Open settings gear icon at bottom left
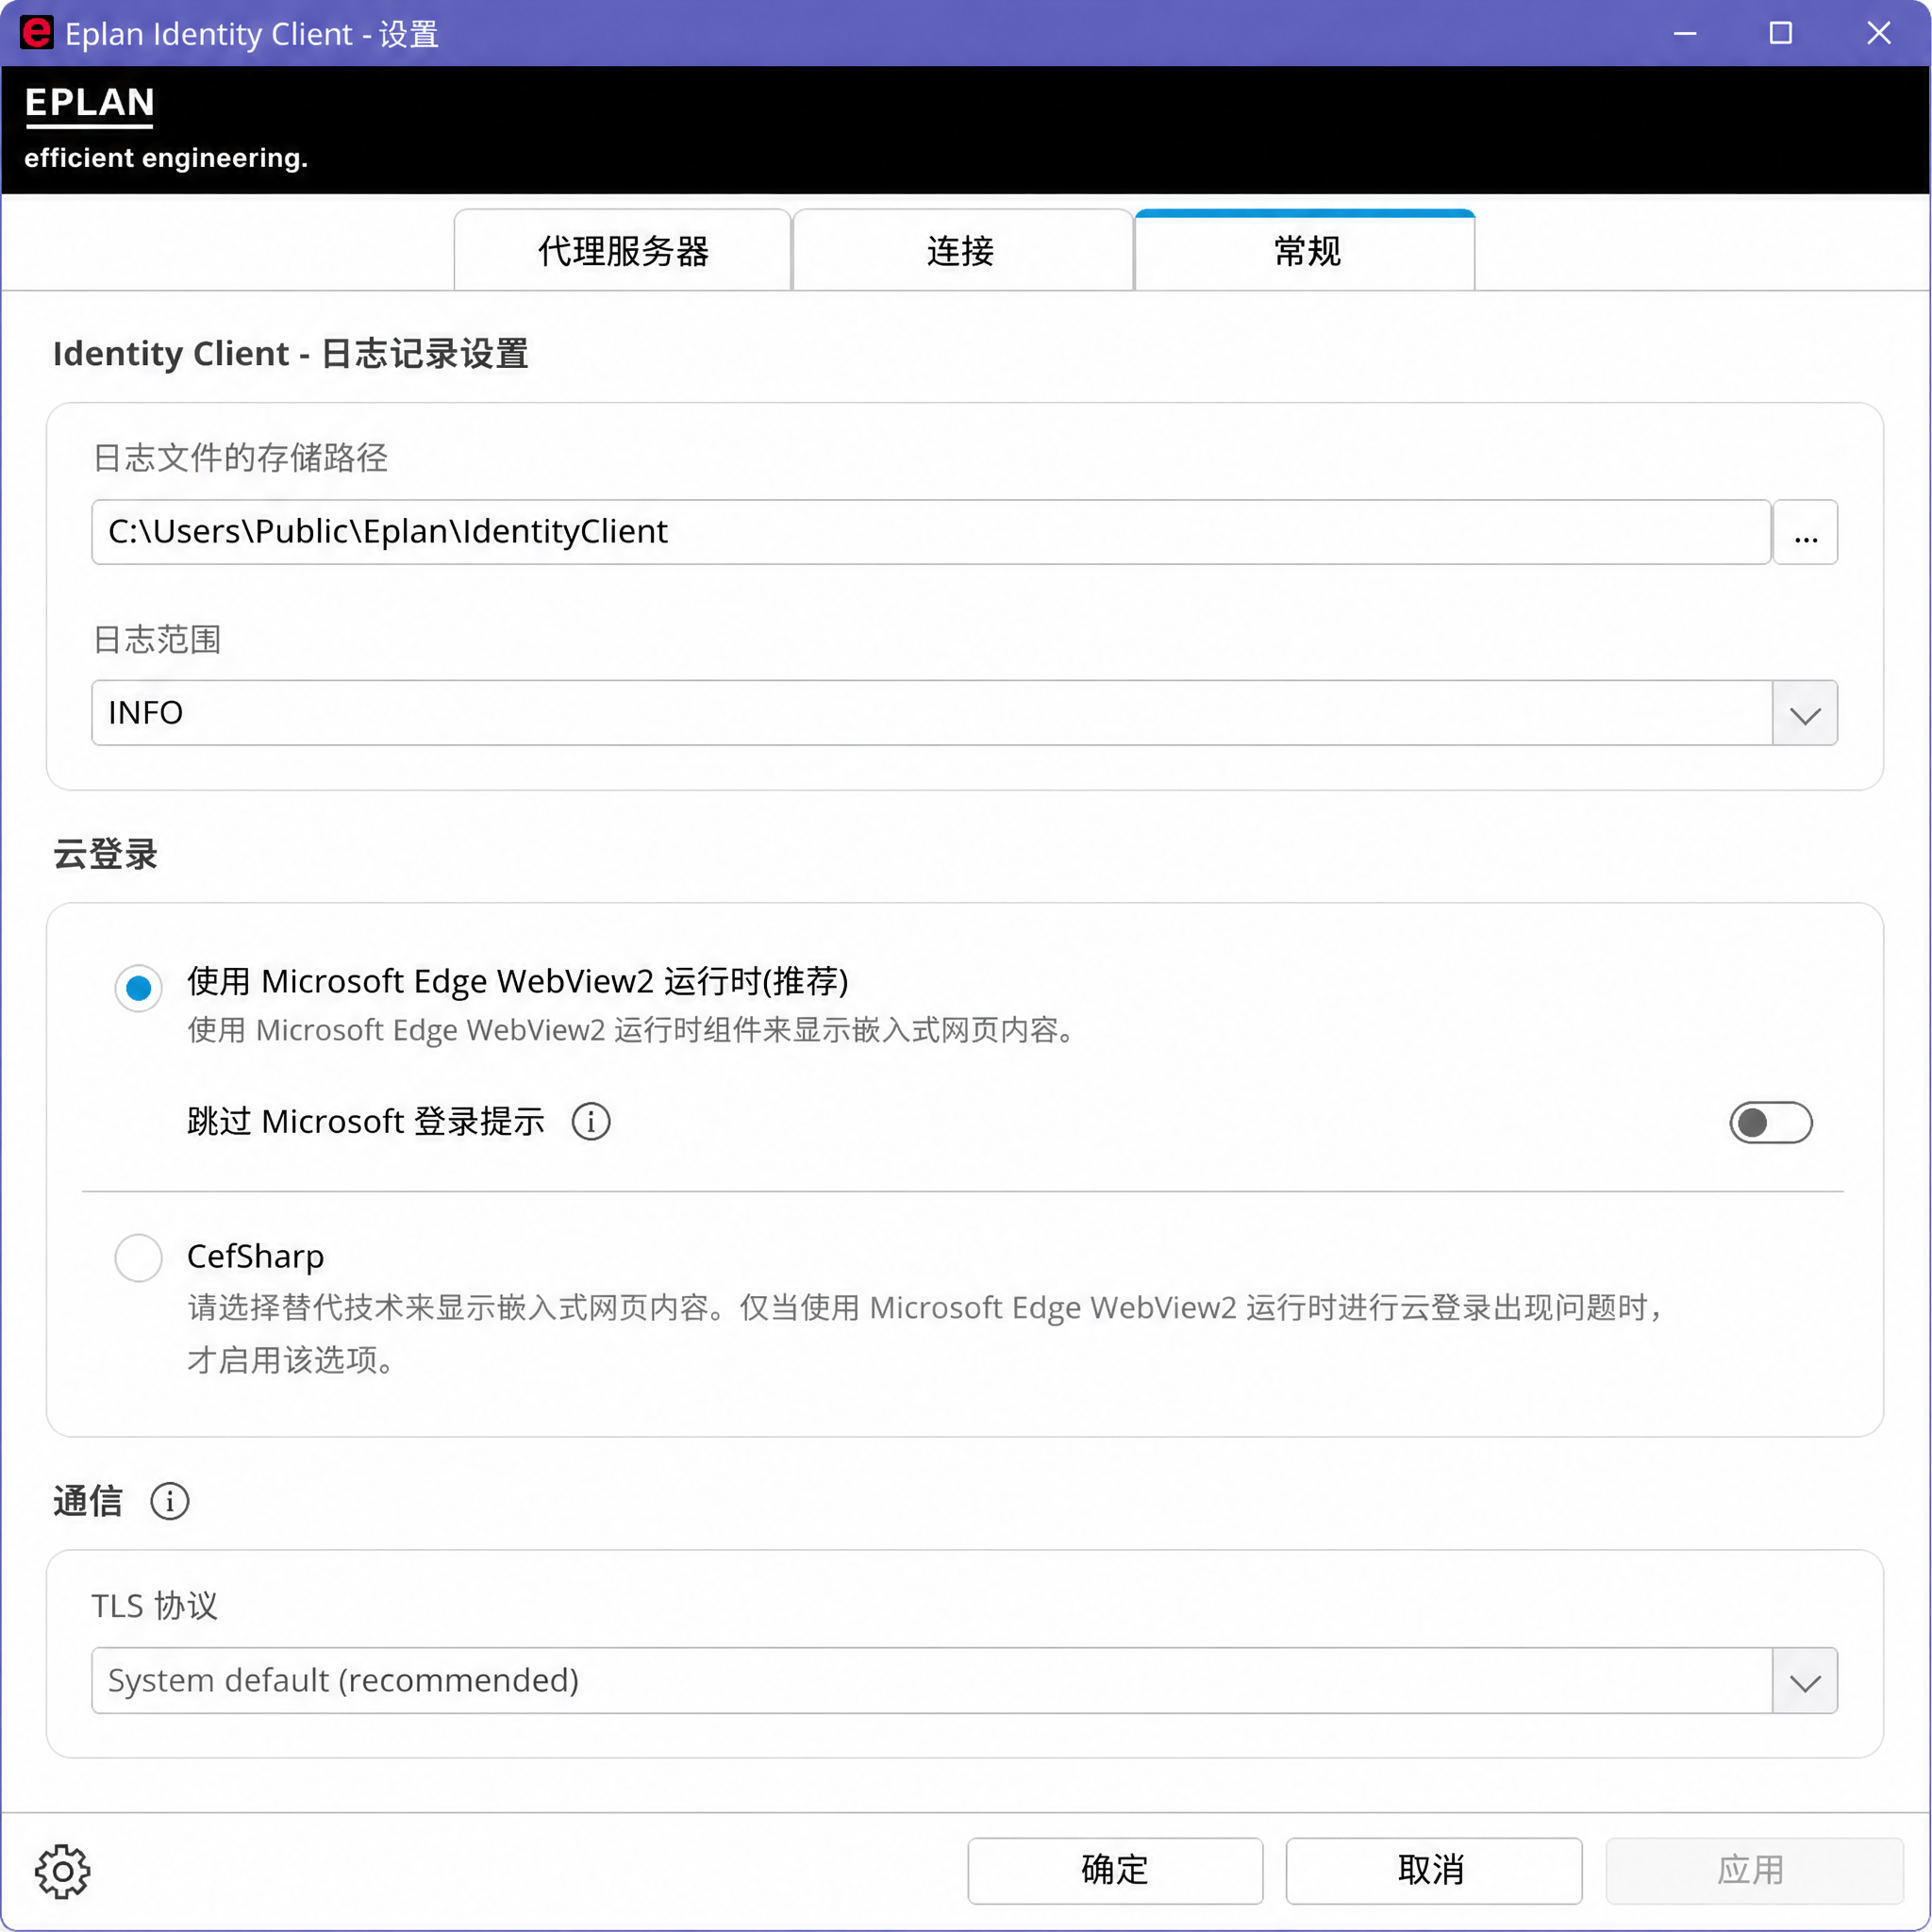The image size is (1932, 1932). pos(62,1871)
